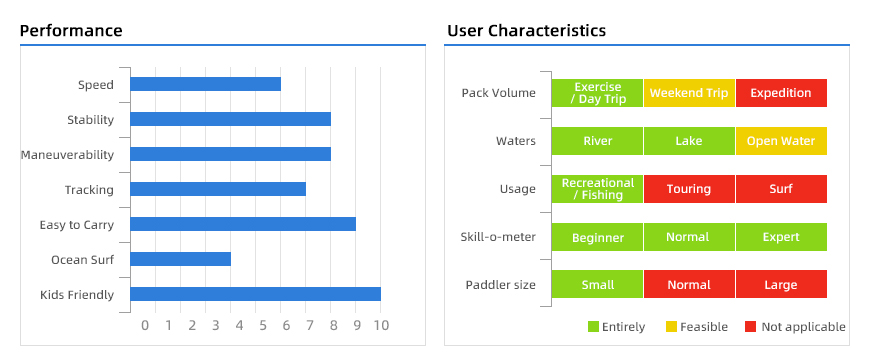
Task: Select the Open Water cell
Action: 781,141
